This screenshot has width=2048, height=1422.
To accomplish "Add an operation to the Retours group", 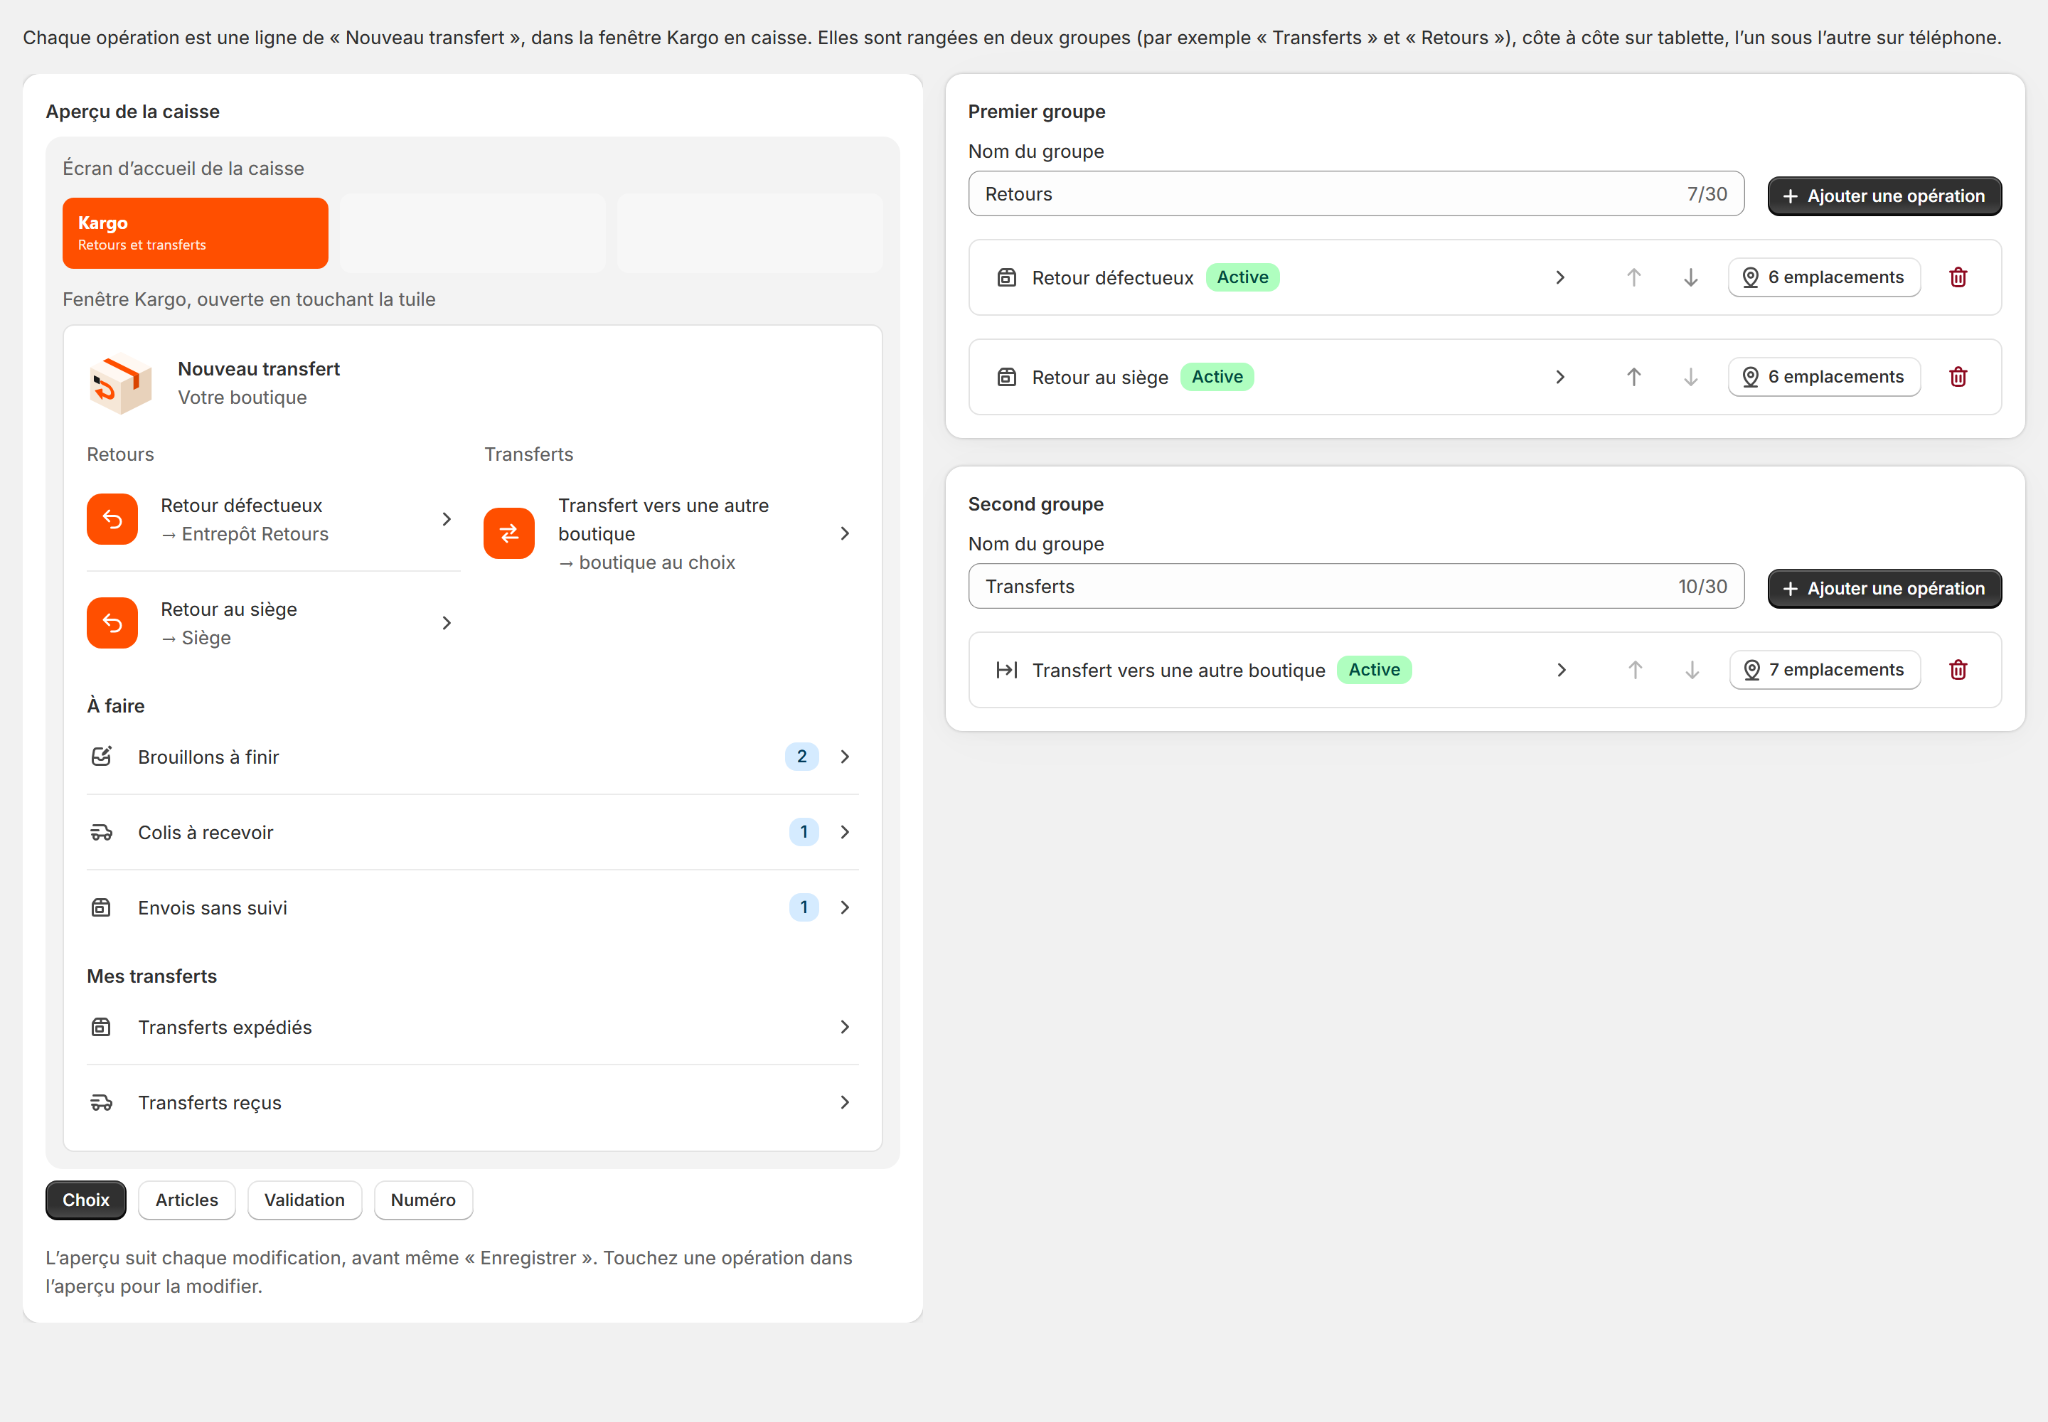I will pyautogui.click(x=1884, y=196).
